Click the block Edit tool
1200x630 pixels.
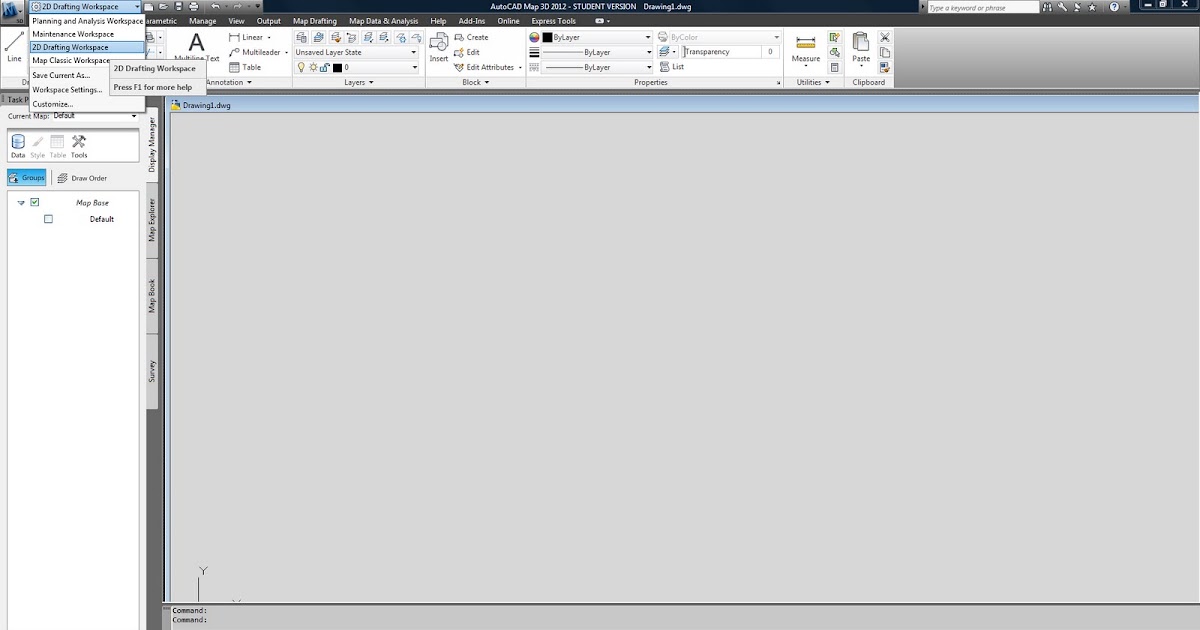(x=467, y=52)
